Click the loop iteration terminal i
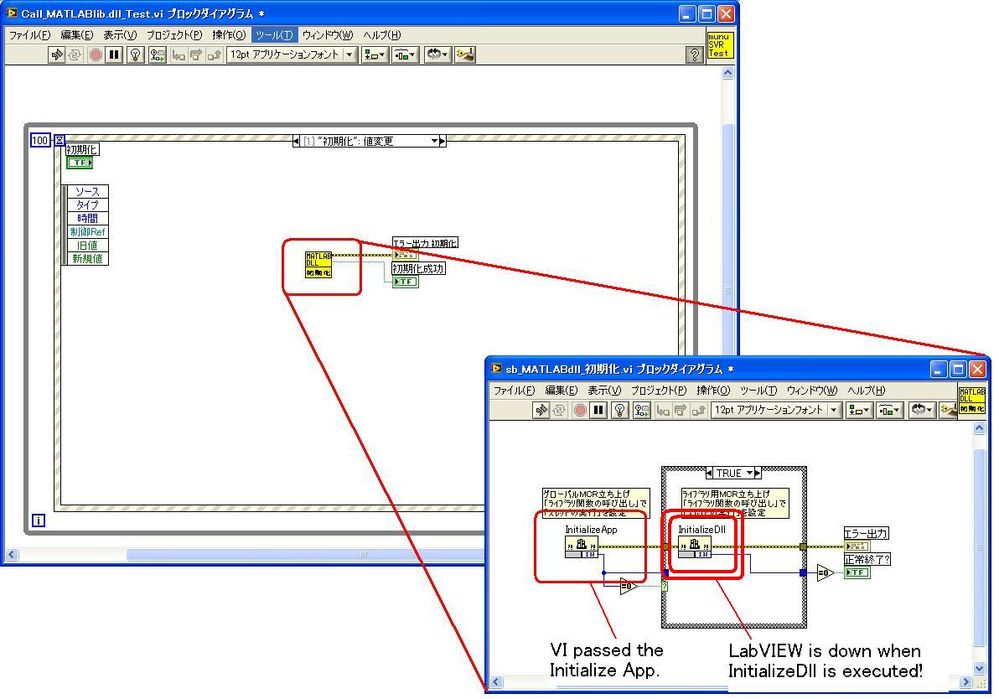Image resolution: width=999 pixels, height=699 pixels. coord(38,521)
